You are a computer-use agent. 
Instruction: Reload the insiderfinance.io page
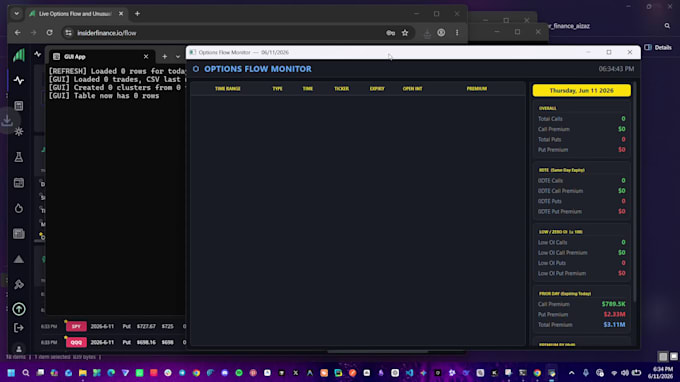click(x=49, y=33)
